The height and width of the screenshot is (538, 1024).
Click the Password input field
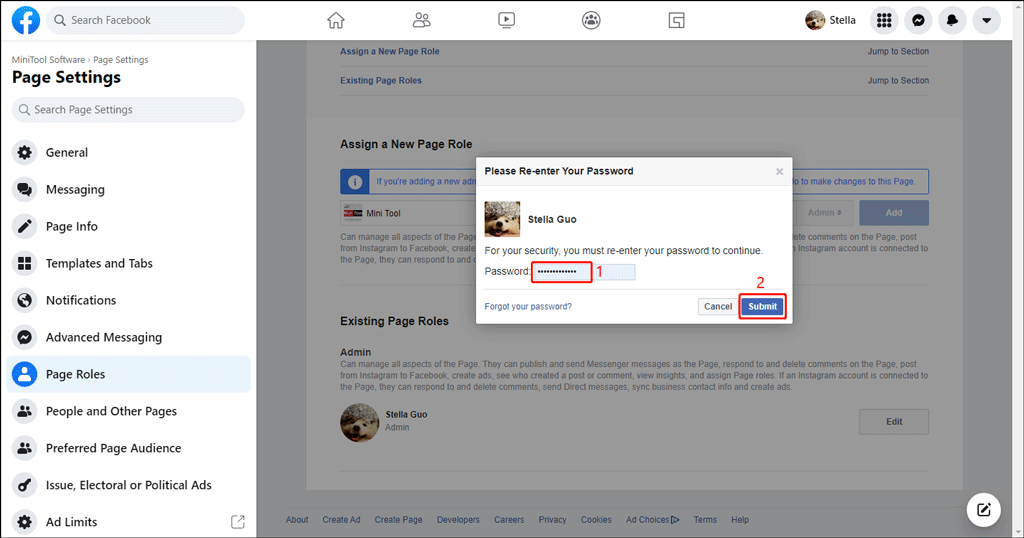(583, 272)
